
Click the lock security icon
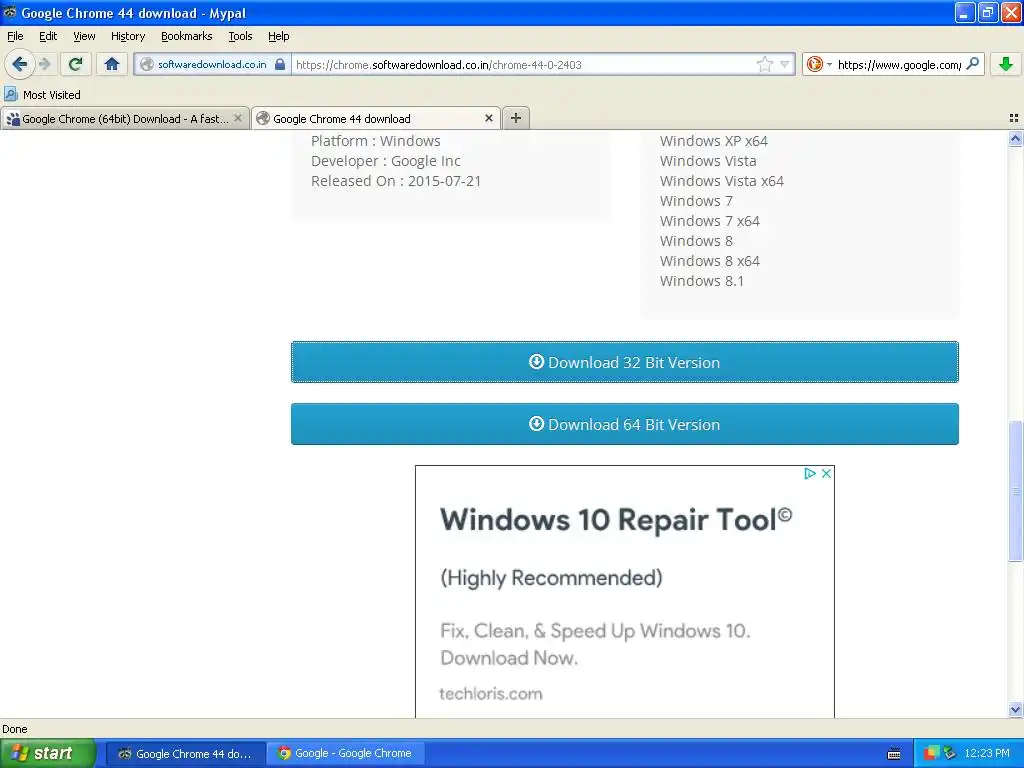click(280, 64)
